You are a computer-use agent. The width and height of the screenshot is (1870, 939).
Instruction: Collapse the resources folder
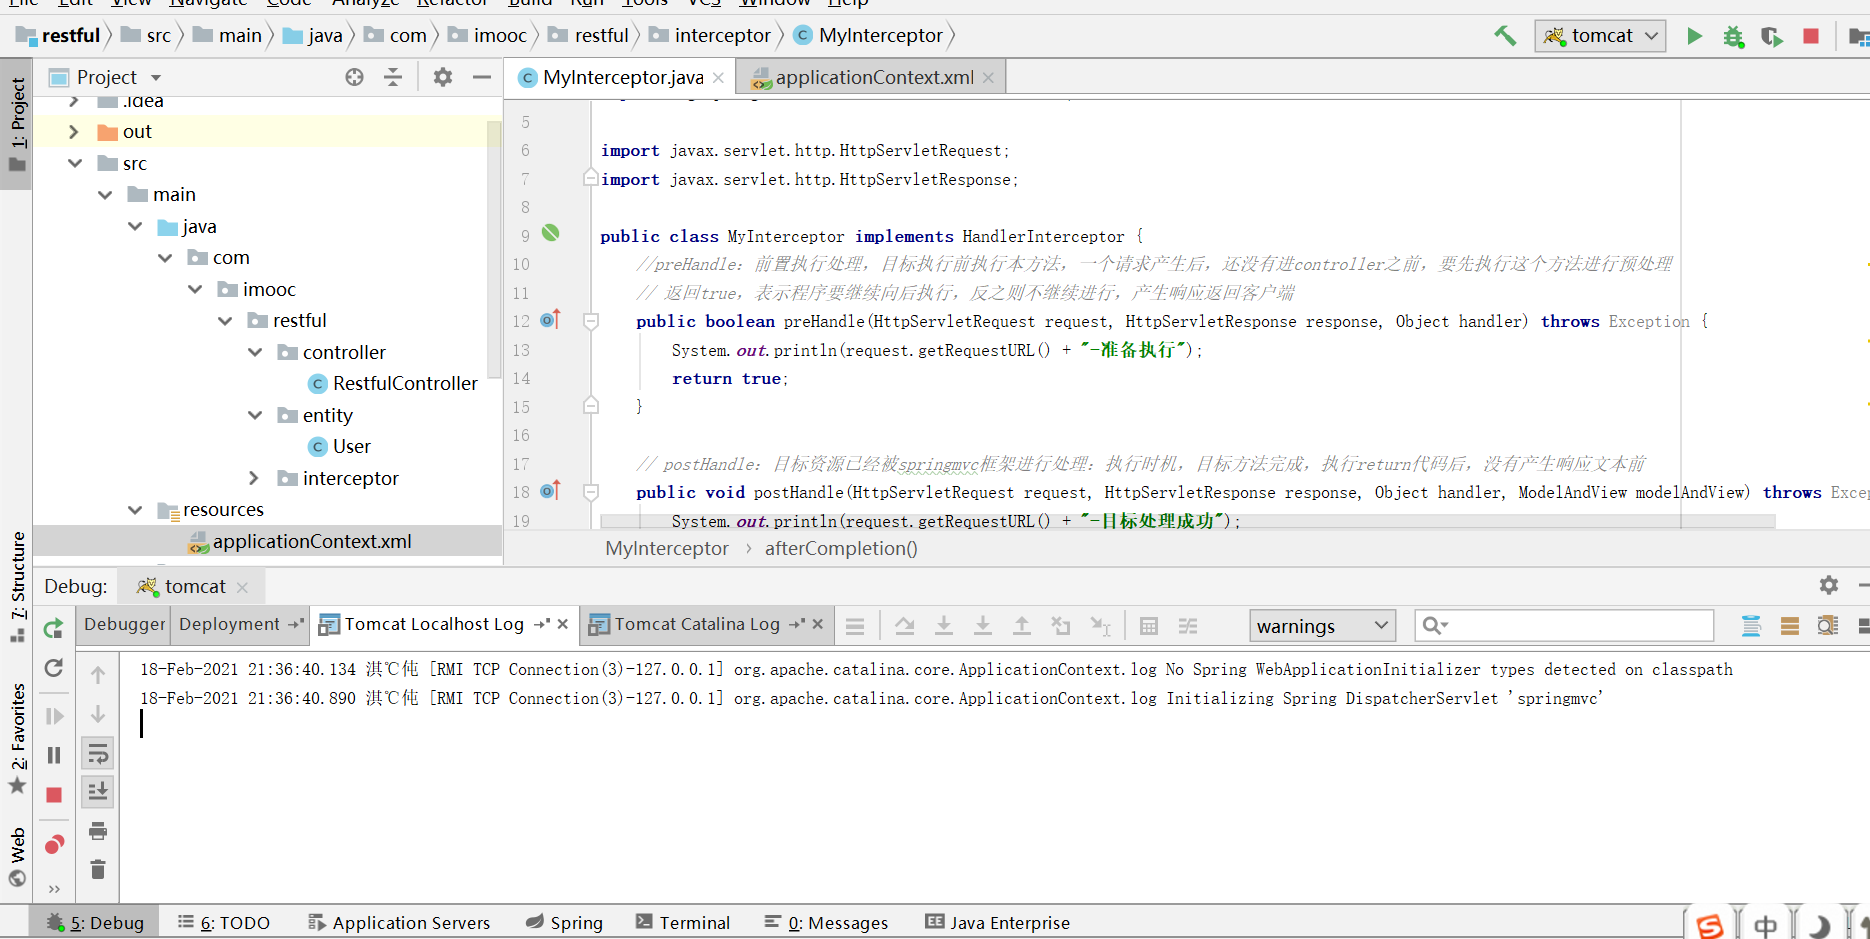(135, 509)
